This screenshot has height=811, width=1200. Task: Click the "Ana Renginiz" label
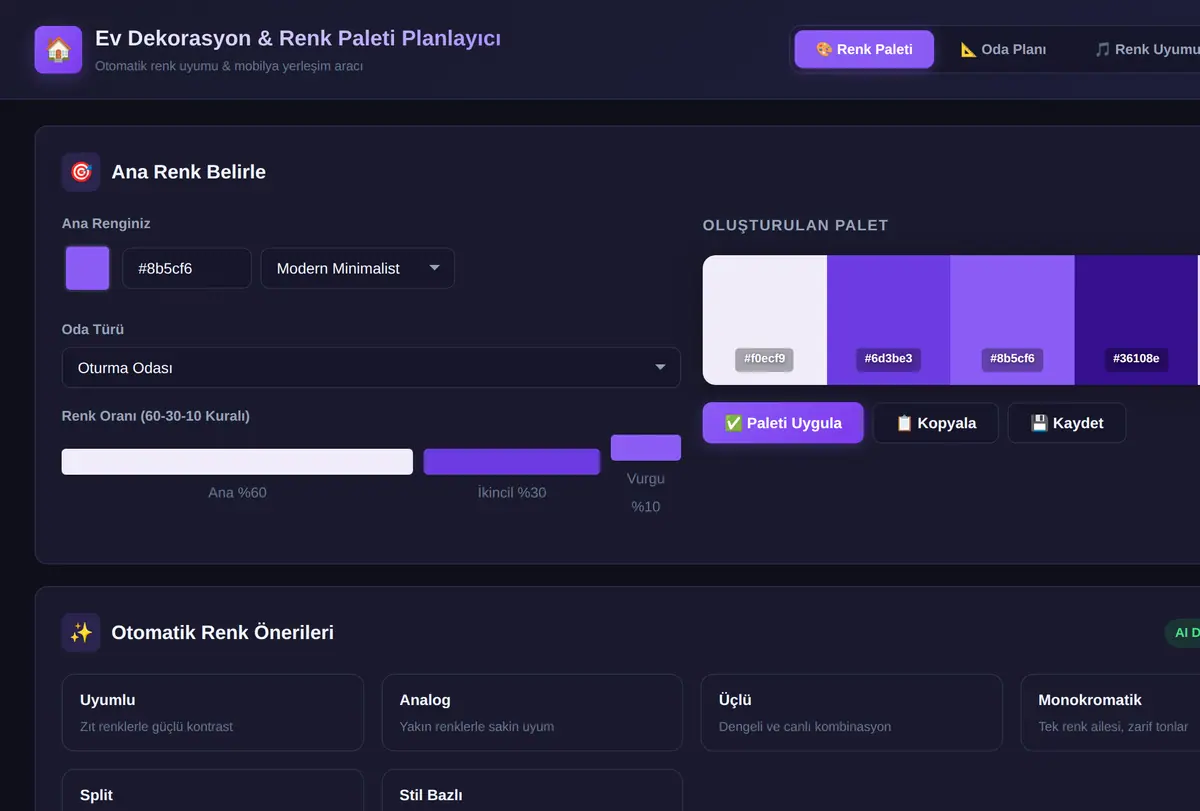106,223
